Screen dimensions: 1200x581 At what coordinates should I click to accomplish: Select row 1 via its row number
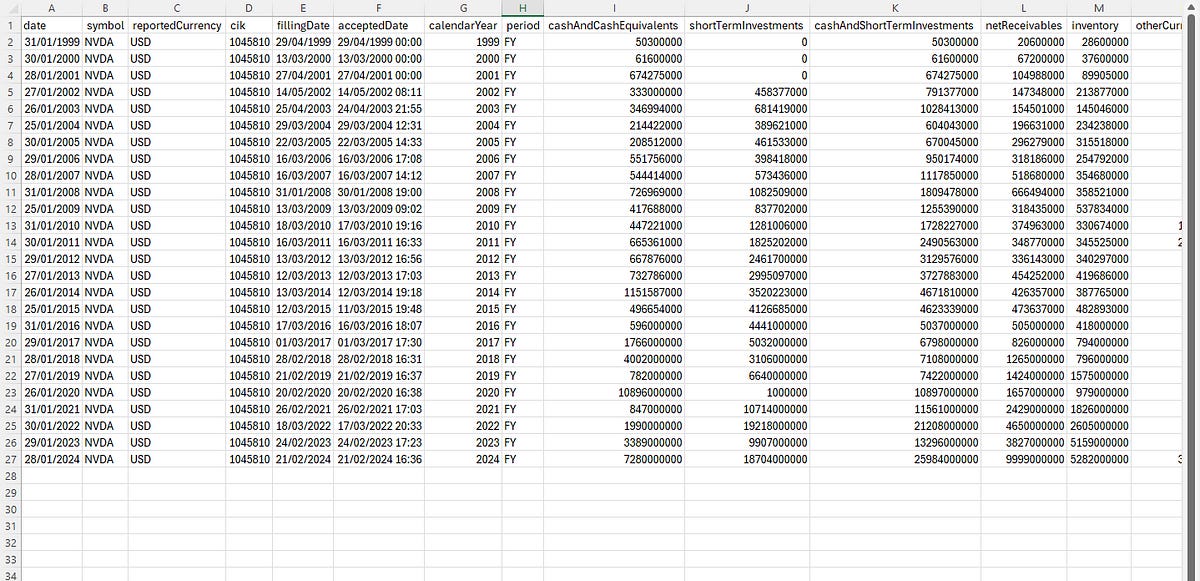pos(10,24)
